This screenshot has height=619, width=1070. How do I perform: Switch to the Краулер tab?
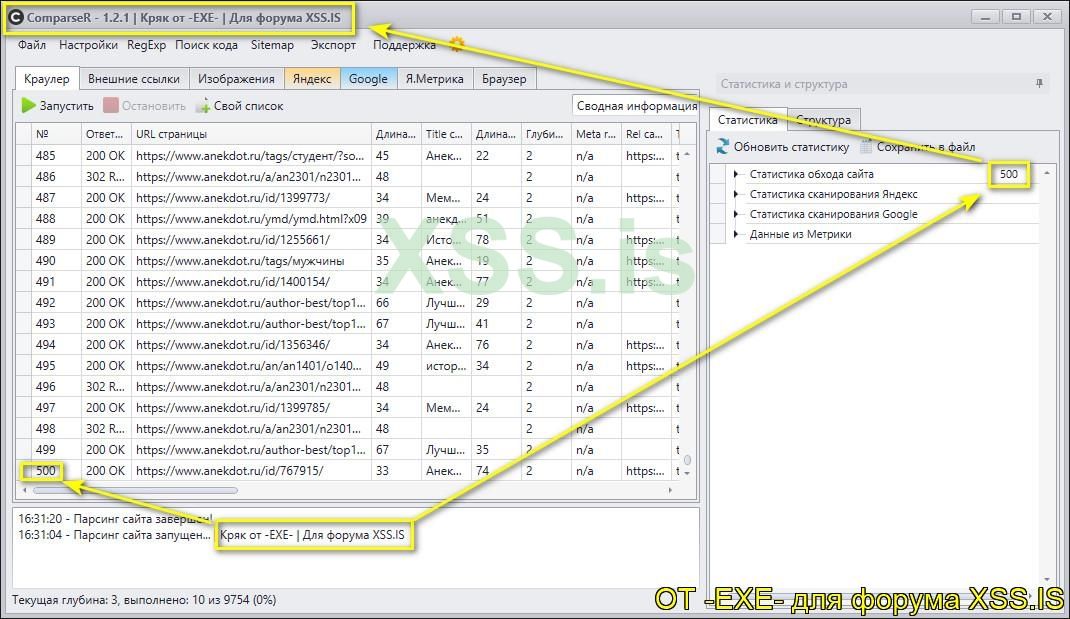pos(46,78)
